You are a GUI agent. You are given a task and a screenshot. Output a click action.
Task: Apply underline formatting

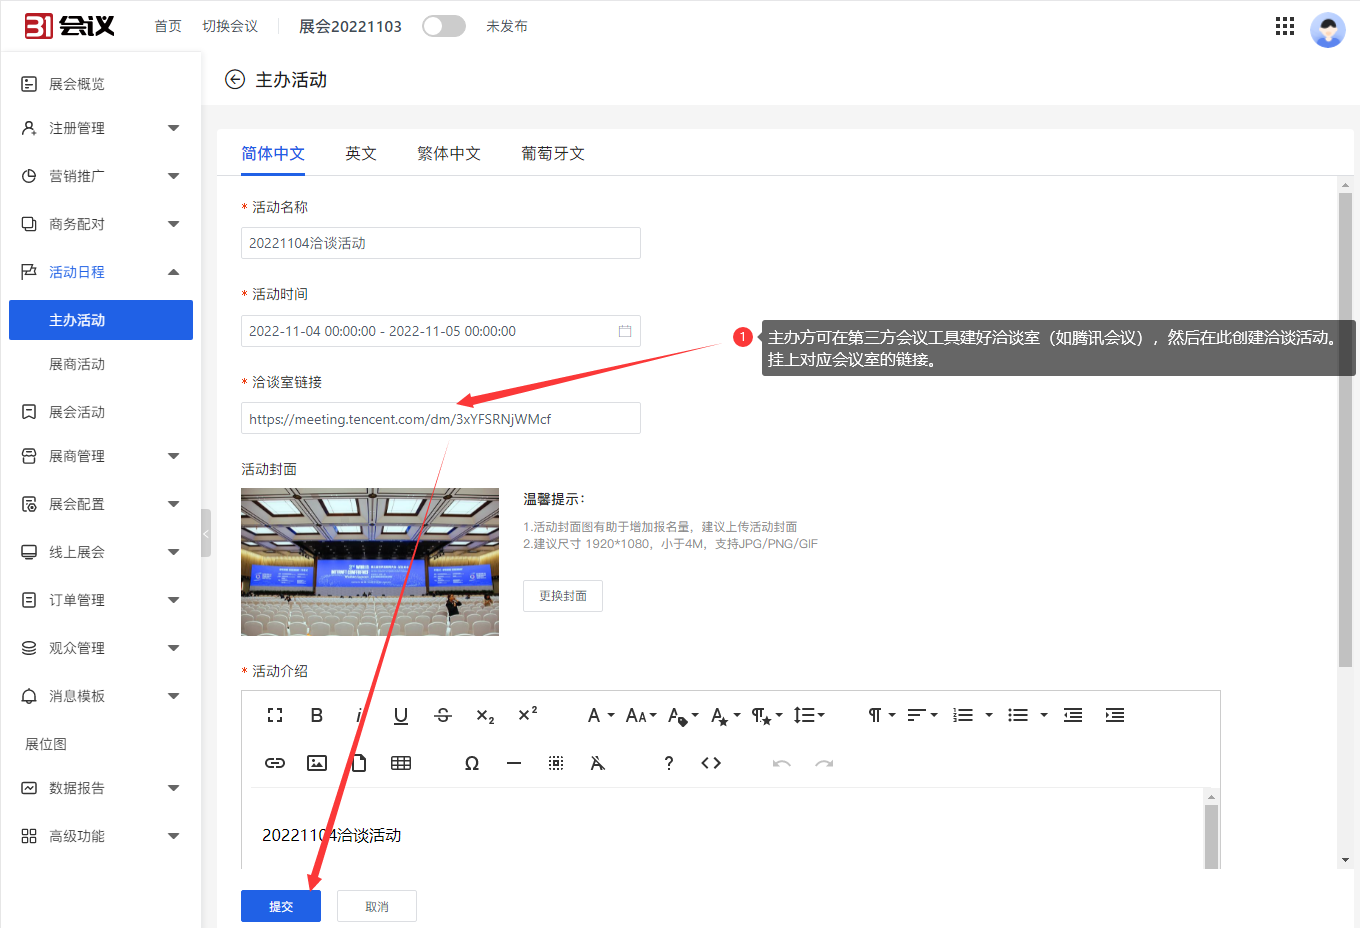click(x=401, y=715)
